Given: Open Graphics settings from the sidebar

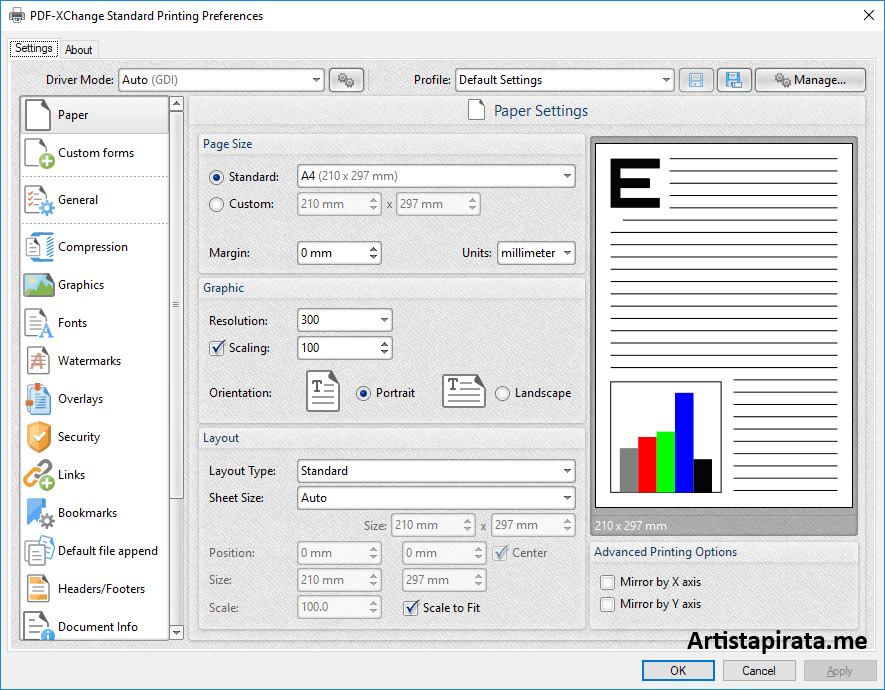Looking at the screenshot, I should coord(37,285).
